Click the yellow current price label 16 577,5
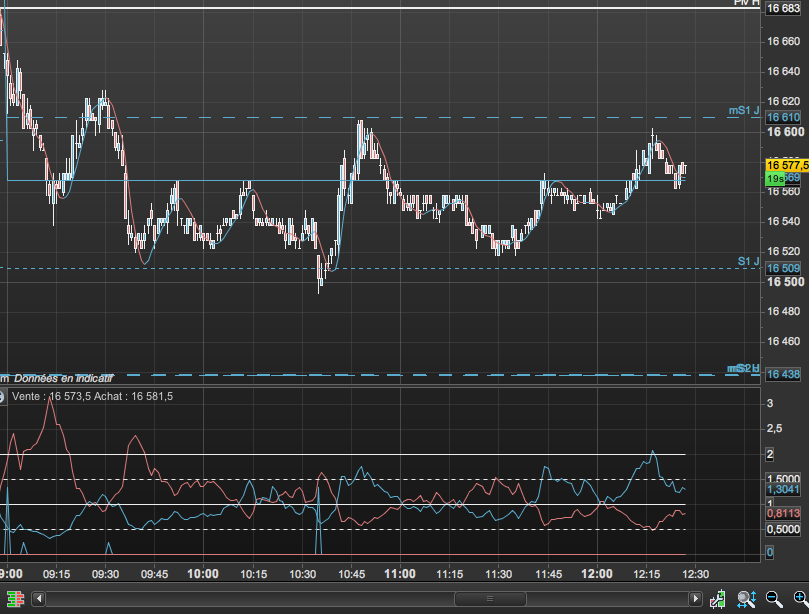Image resolution: width=809 pixels, height=614 pixels. tap(787, 165)
